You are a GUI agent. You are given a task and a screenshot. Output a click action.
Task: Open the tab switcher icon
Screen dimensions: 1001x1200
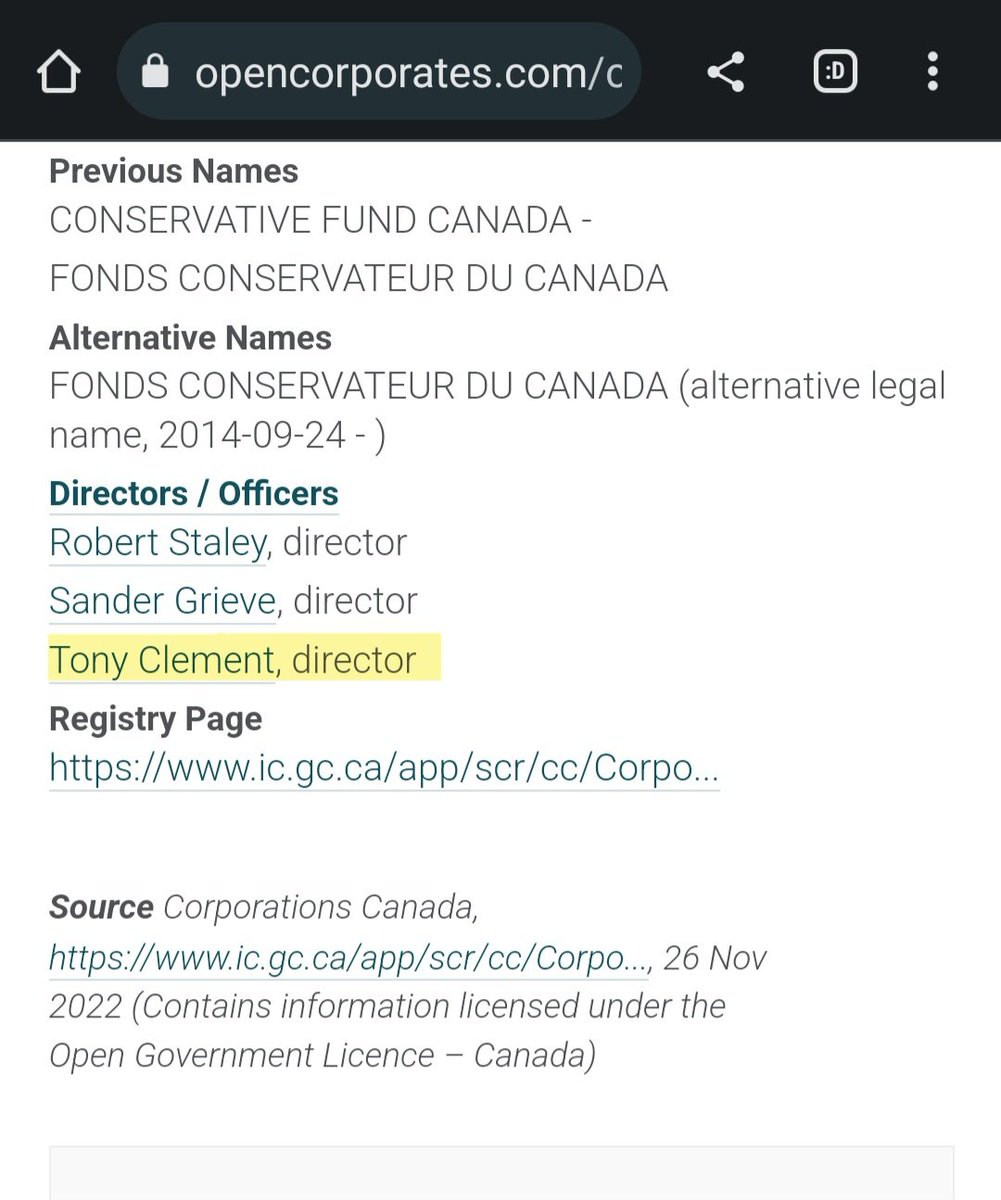pos(834,73)
